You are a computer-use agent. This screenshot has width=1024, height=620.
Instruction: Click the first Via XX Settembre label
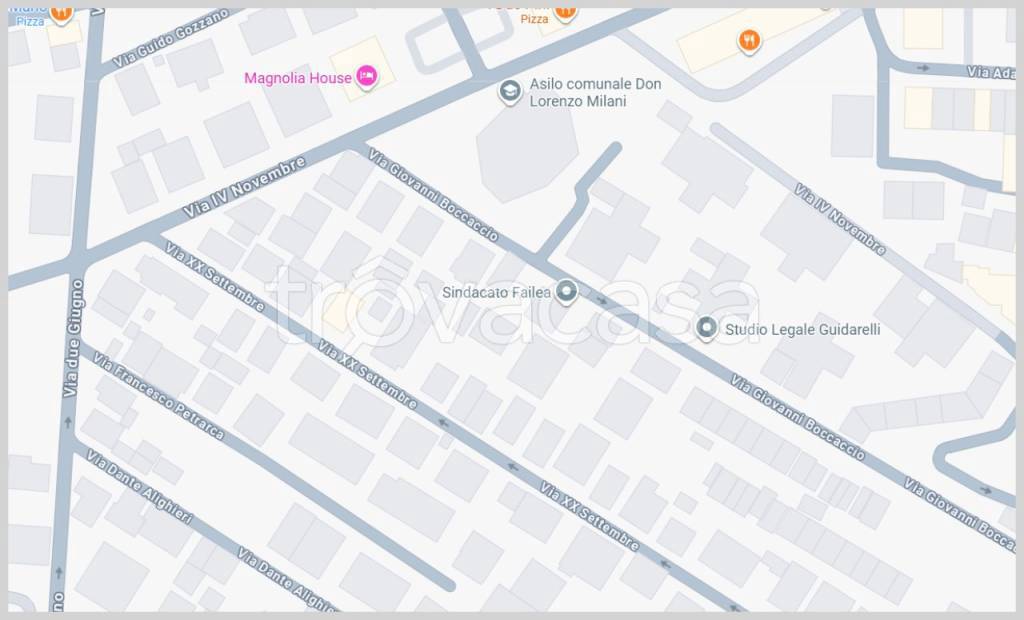point(215,276)
